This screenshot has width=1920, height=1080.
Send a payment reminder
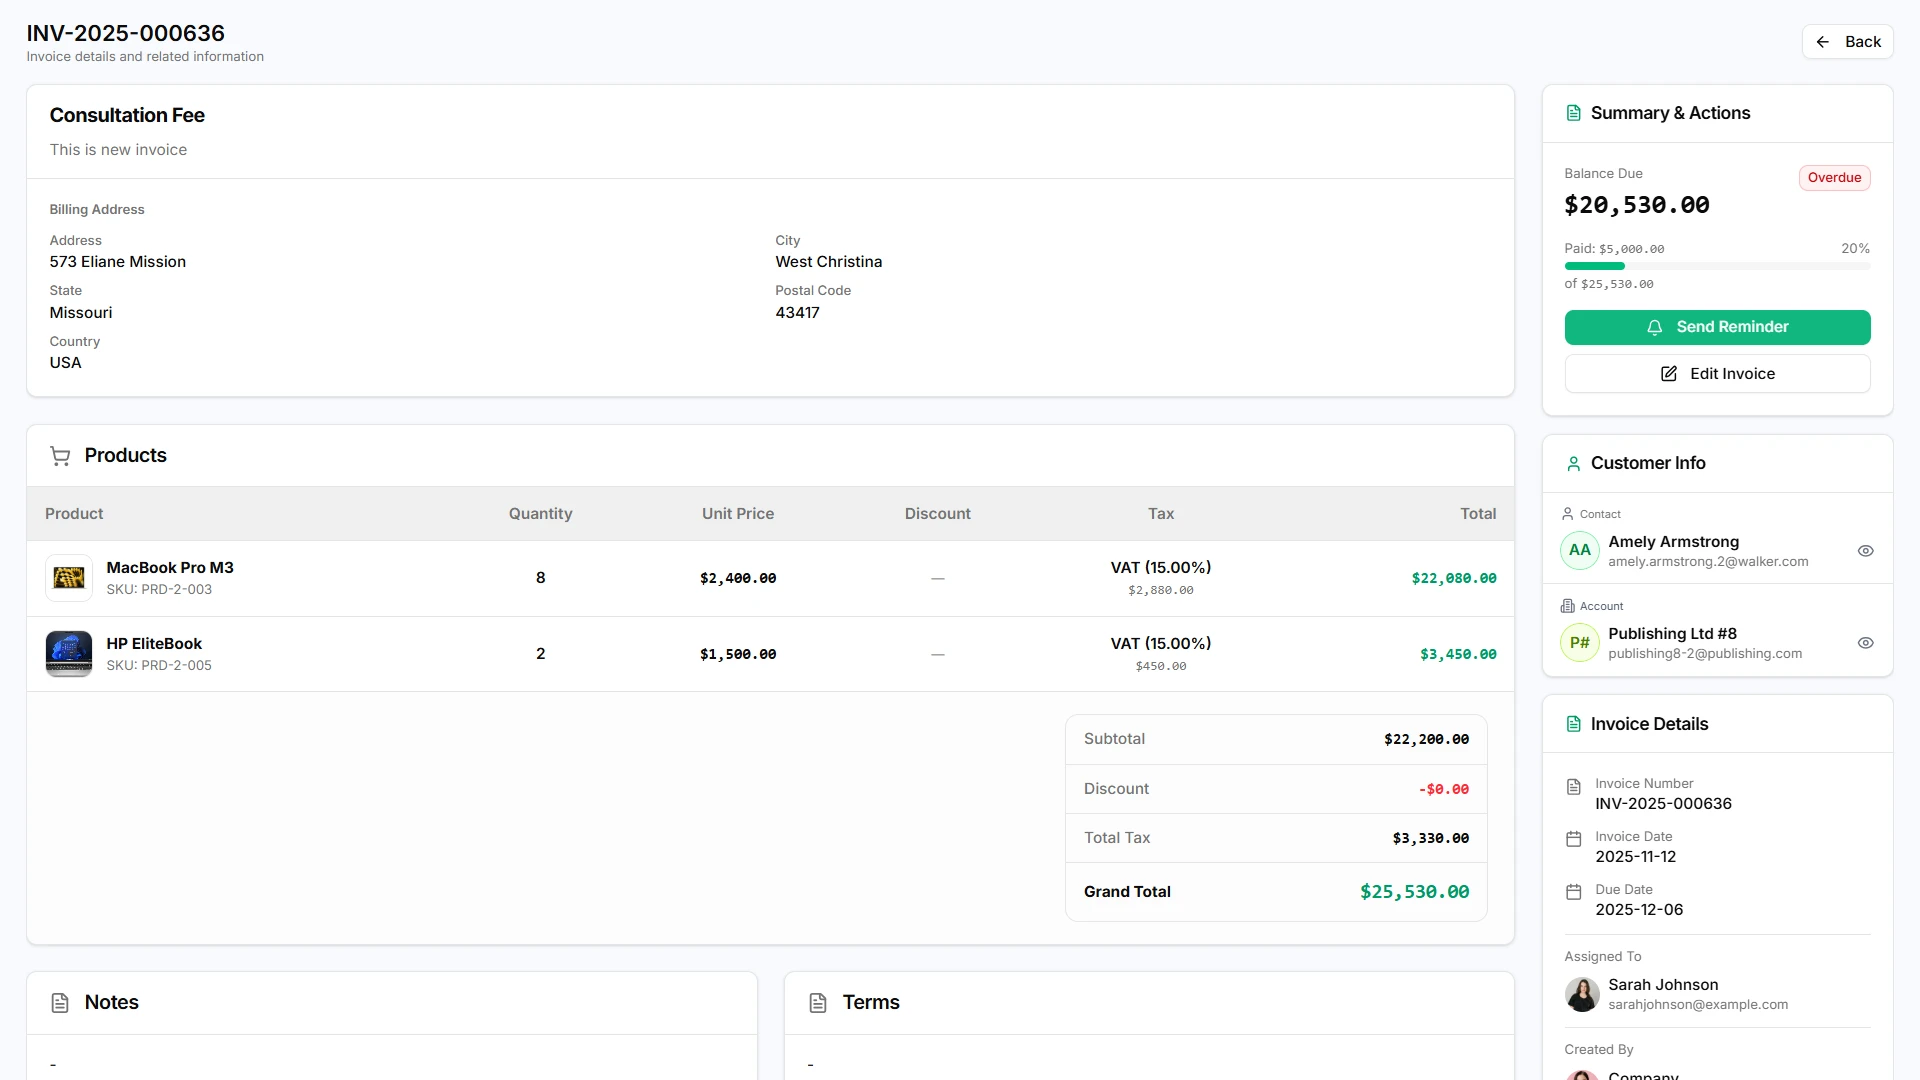1717,327
